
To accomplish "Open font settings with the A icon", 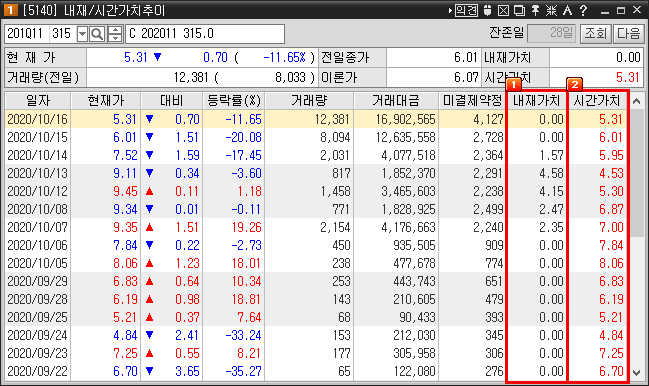I will (567, 10).
